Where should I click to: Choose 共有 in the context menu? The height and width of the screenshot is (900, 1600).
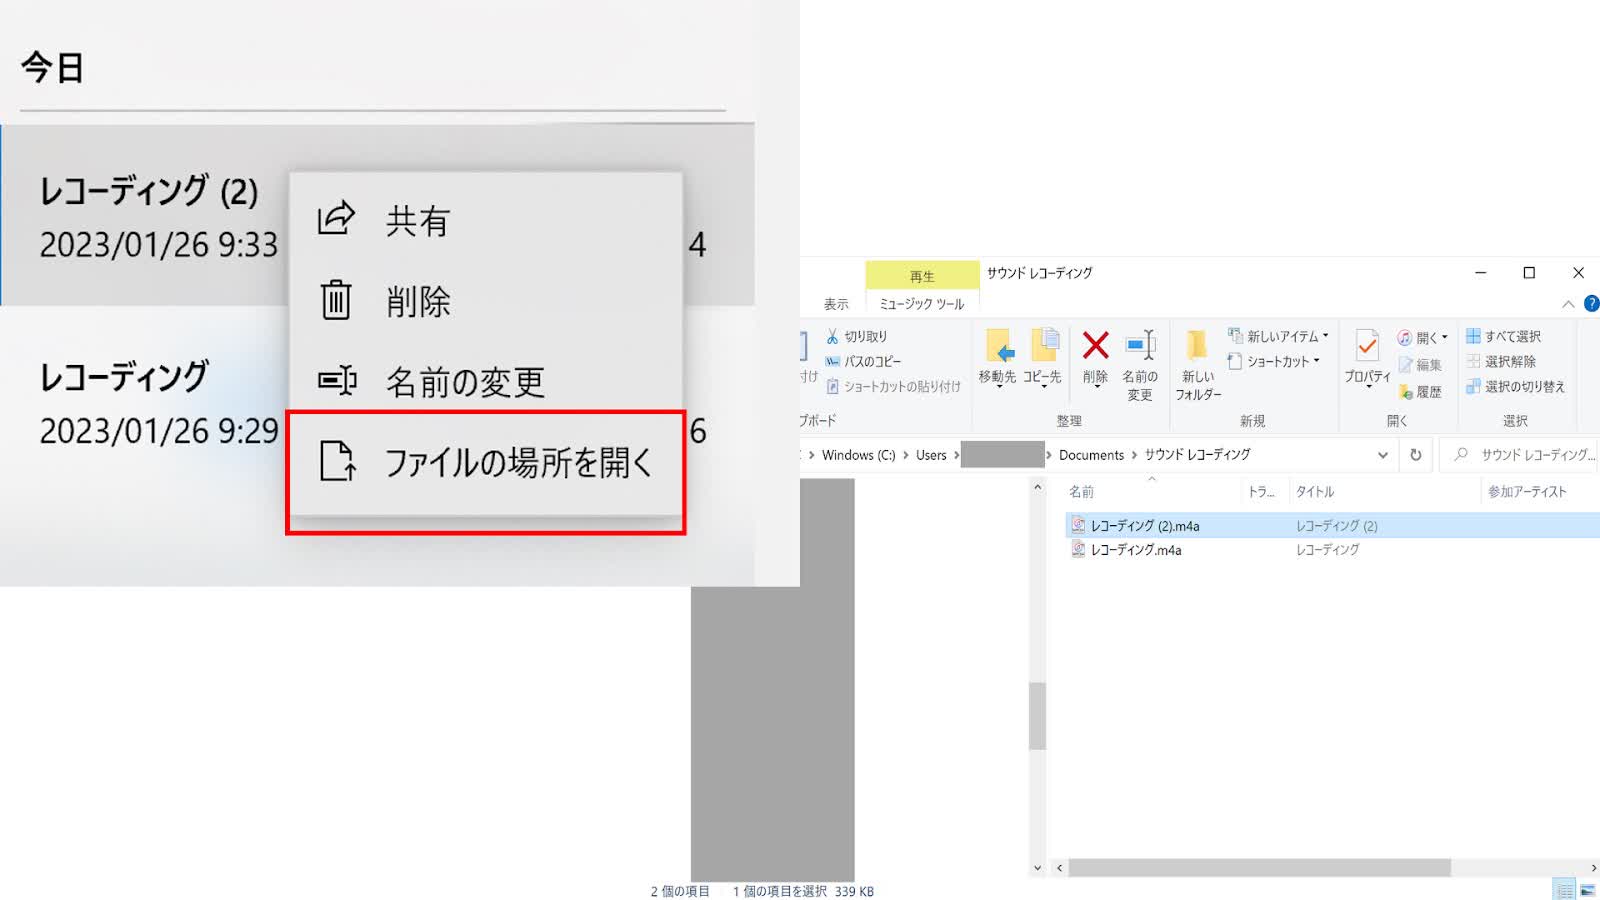486,220
